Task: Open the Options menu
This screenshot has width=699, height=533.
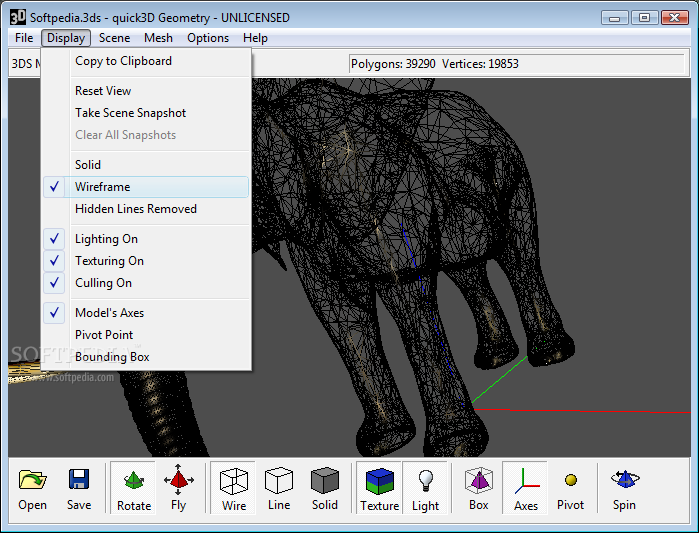Action: (208, 38)
